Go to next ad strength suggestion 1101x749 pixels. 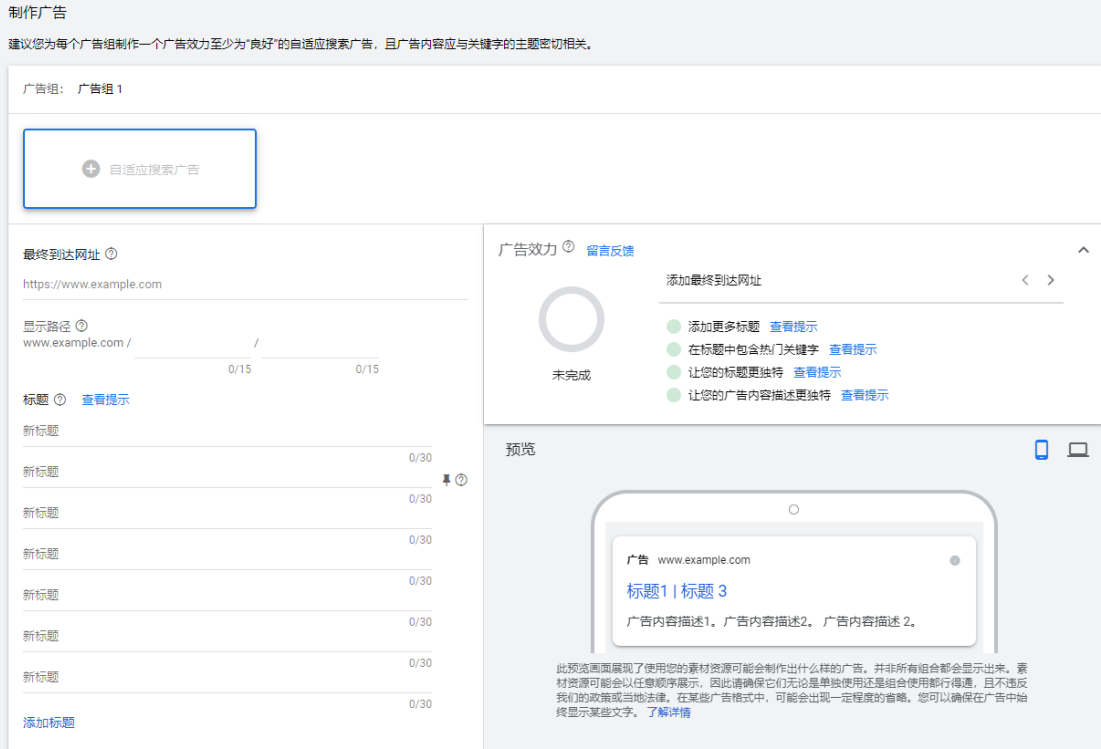(1051, 280)
